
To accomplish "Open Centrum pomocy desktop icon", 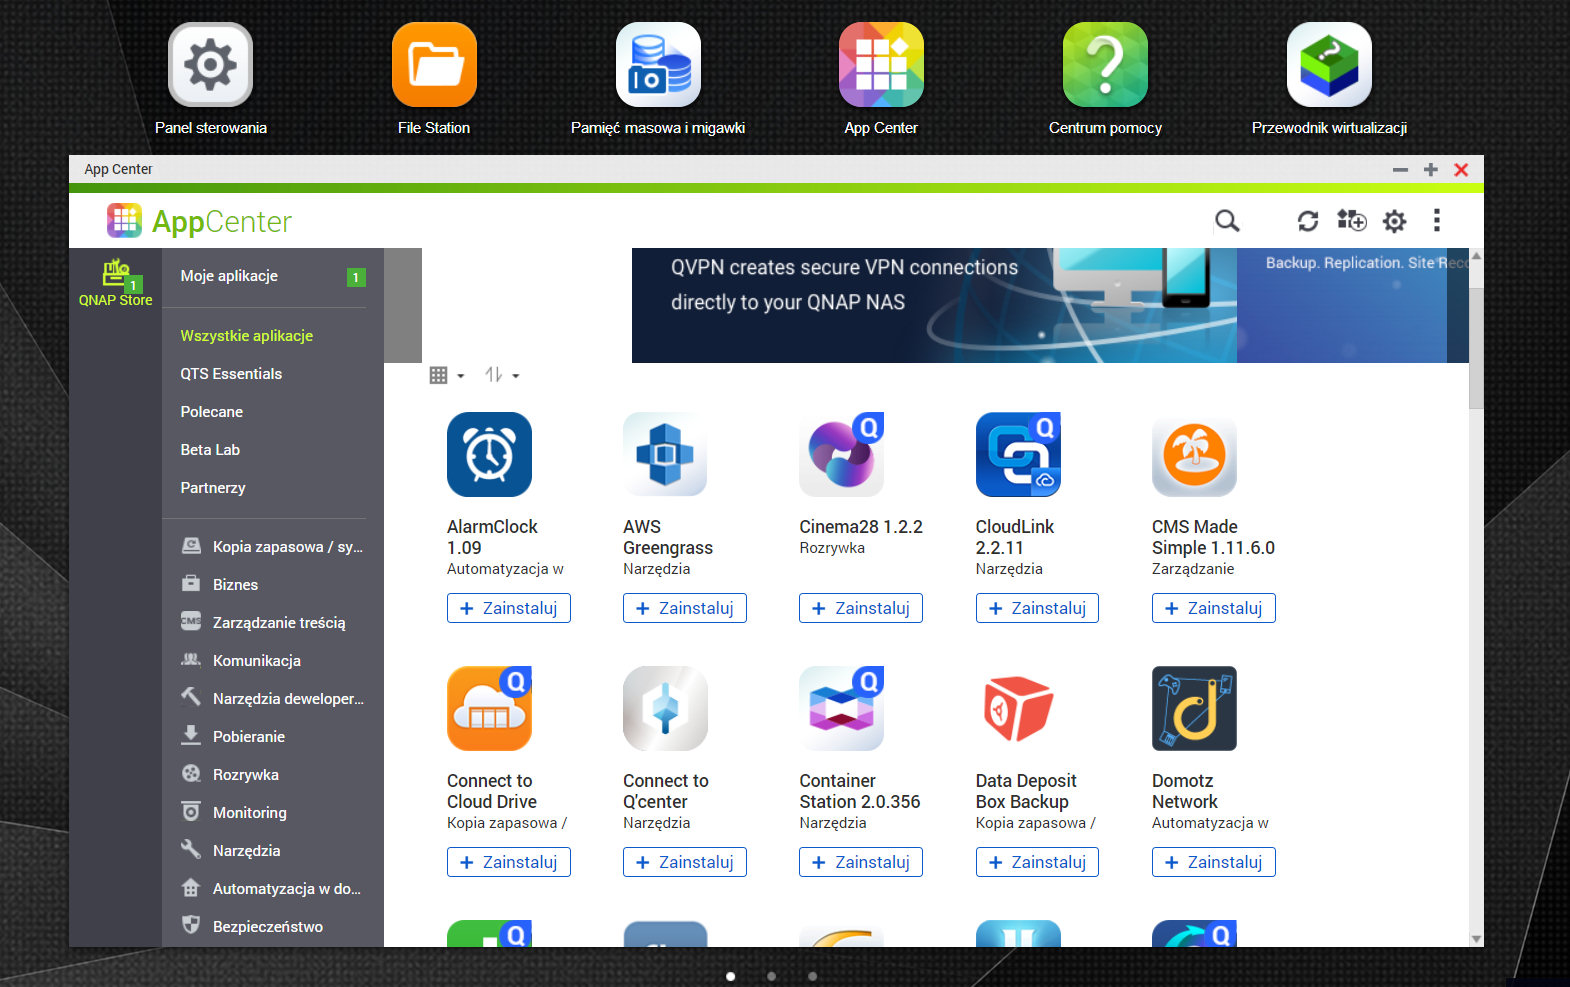I will [x=1105, y=65].
